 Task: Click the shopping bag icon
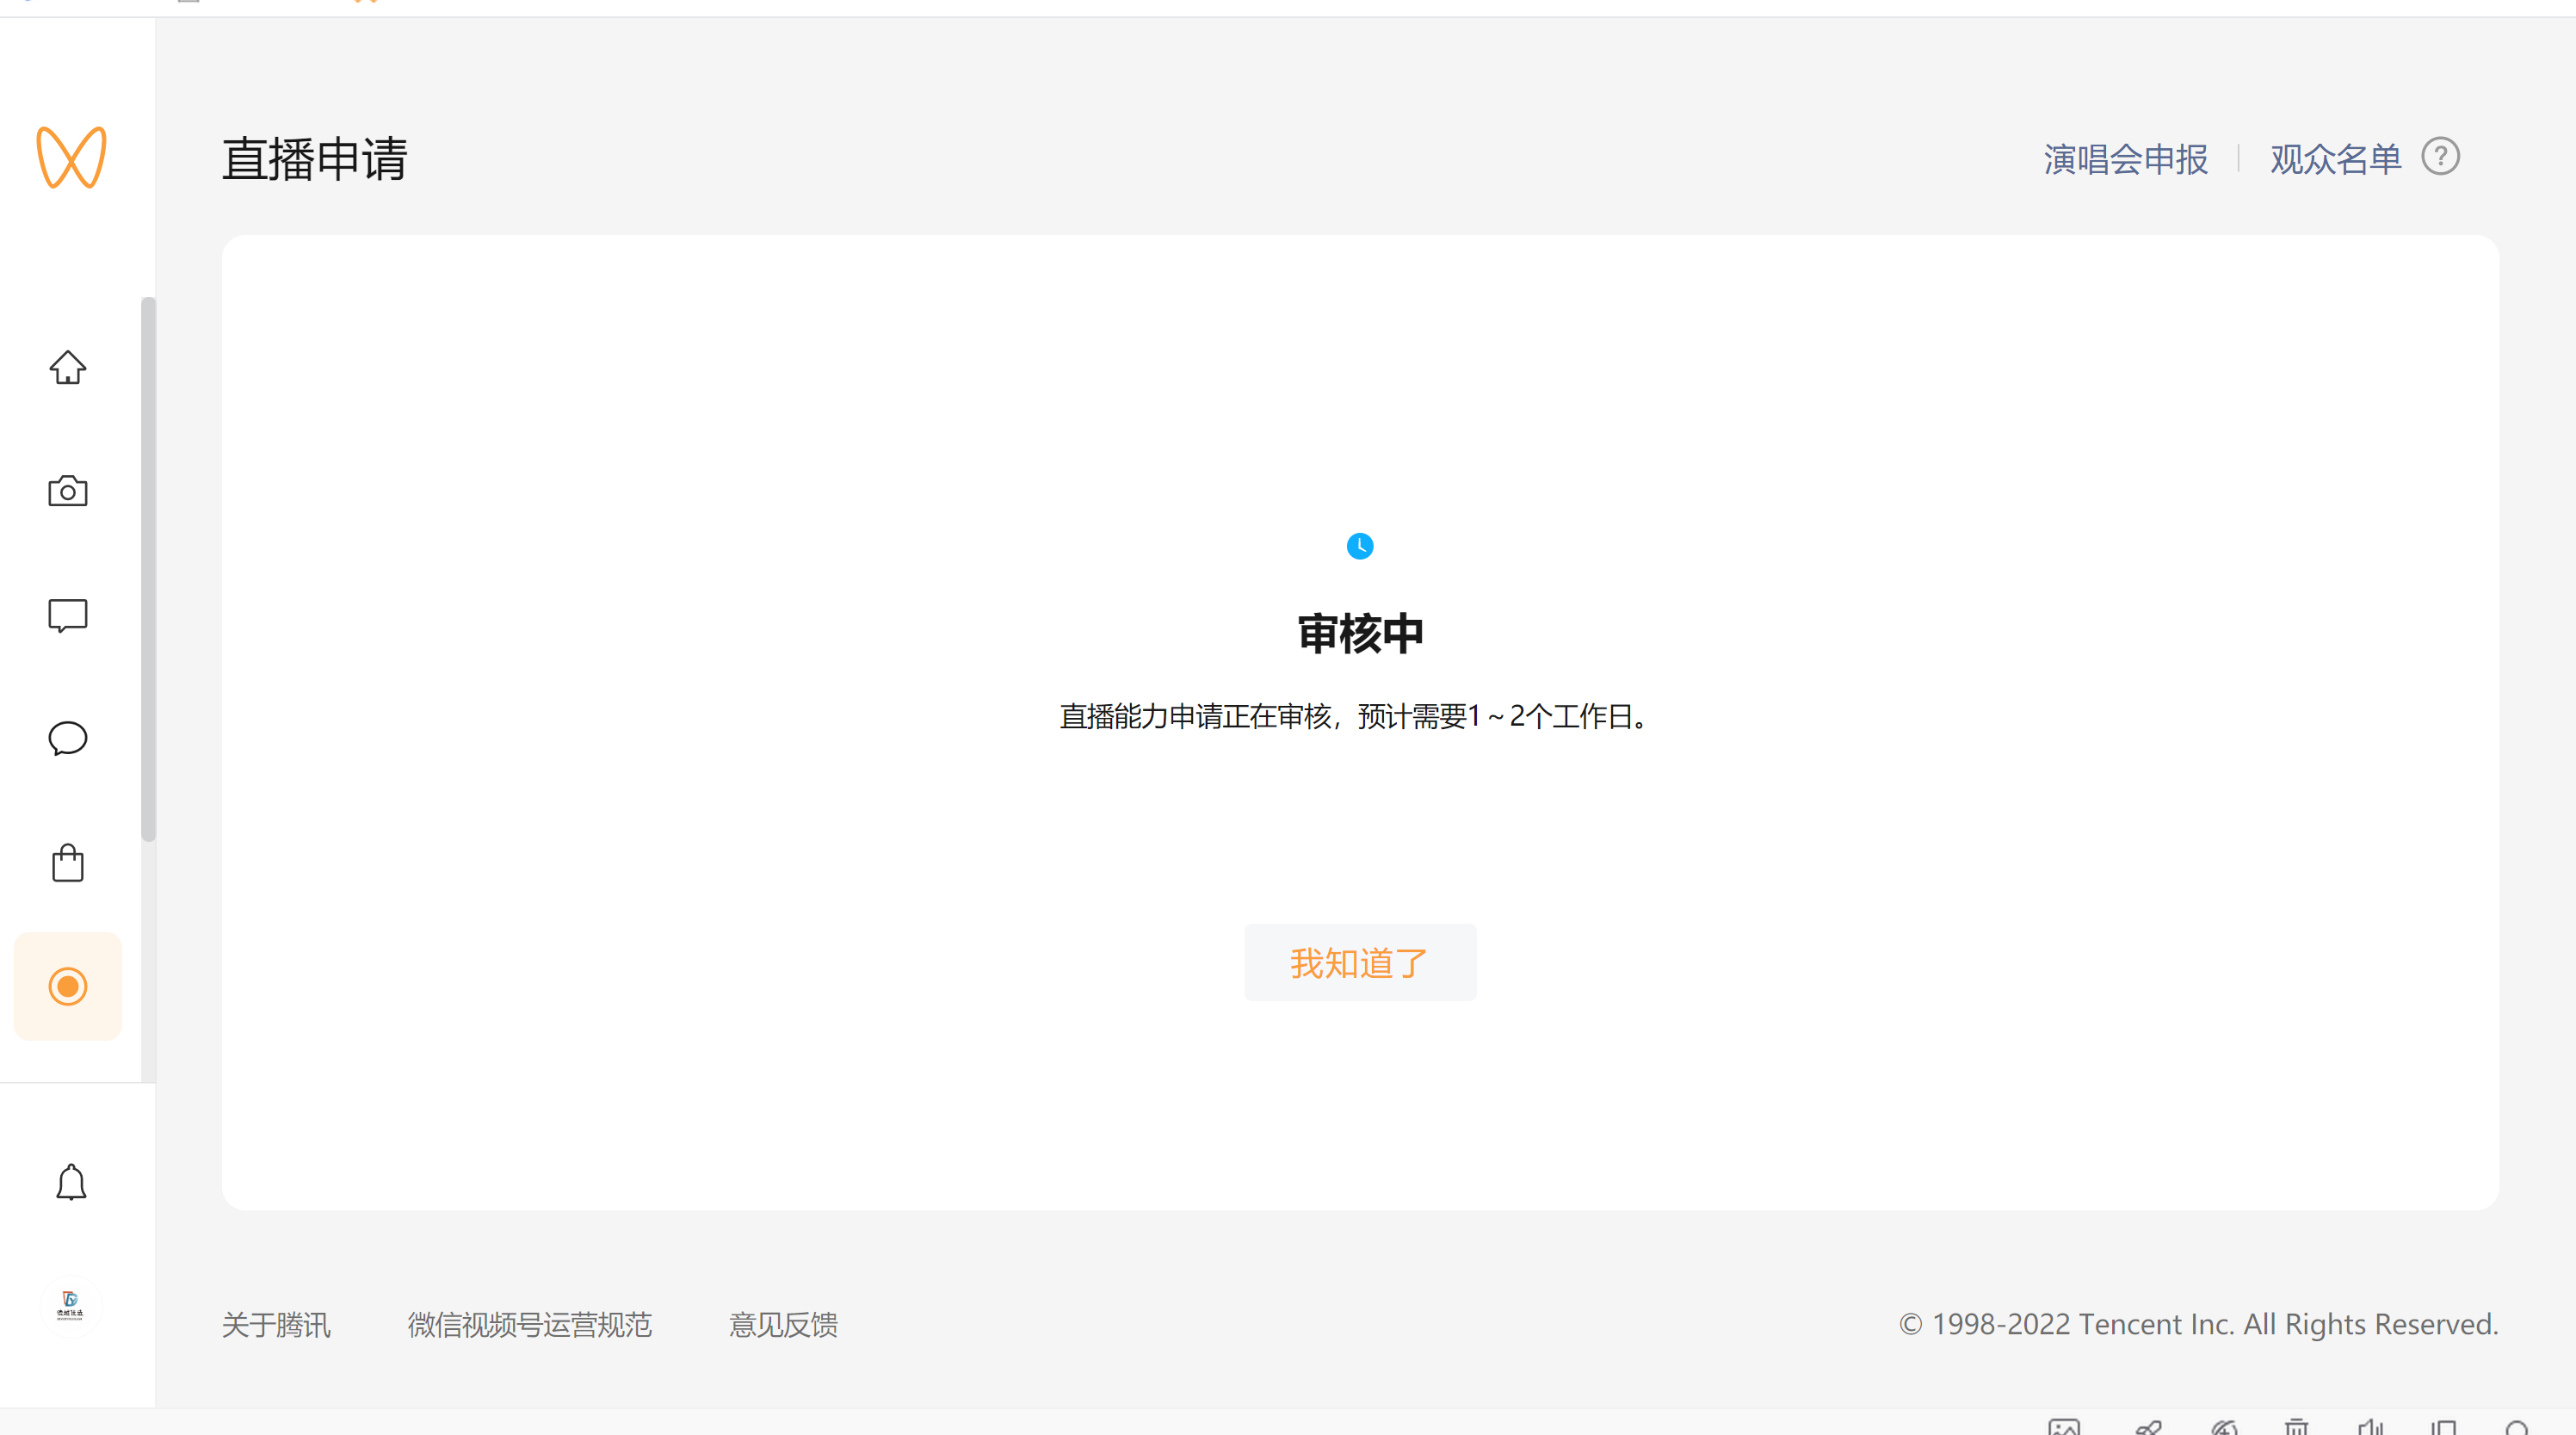(x=68, y=863)
